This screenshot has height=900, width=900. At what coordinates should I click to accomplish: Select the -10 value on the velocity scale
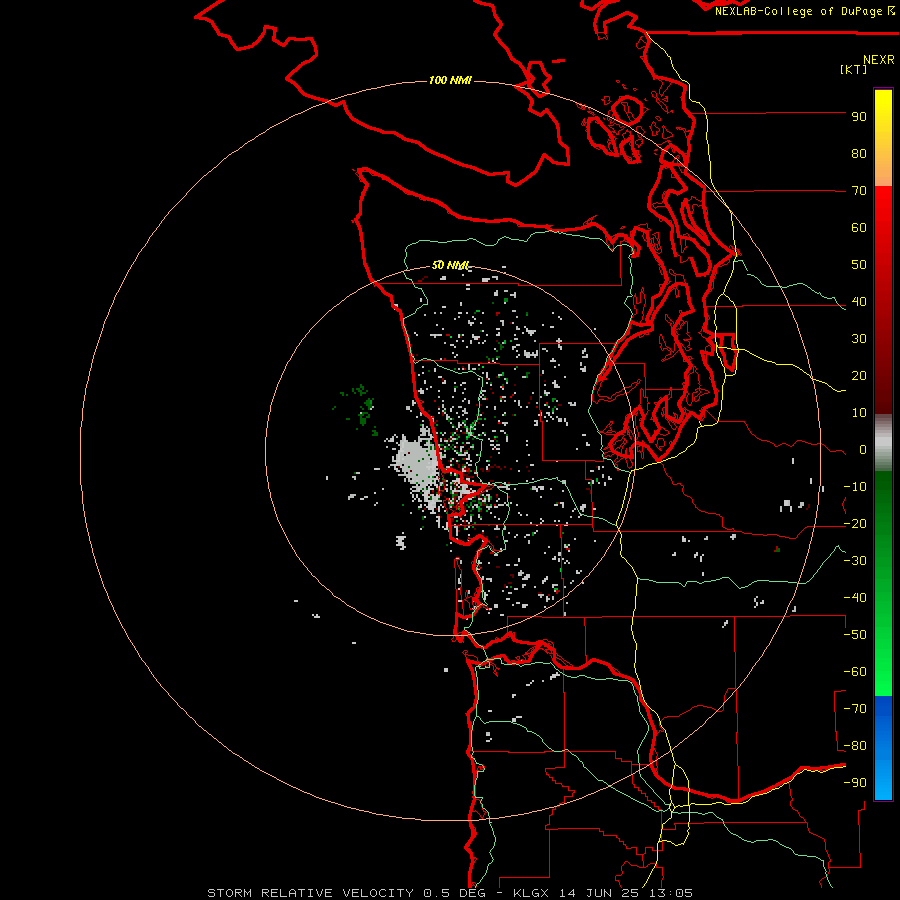click(x=855, y=487)
